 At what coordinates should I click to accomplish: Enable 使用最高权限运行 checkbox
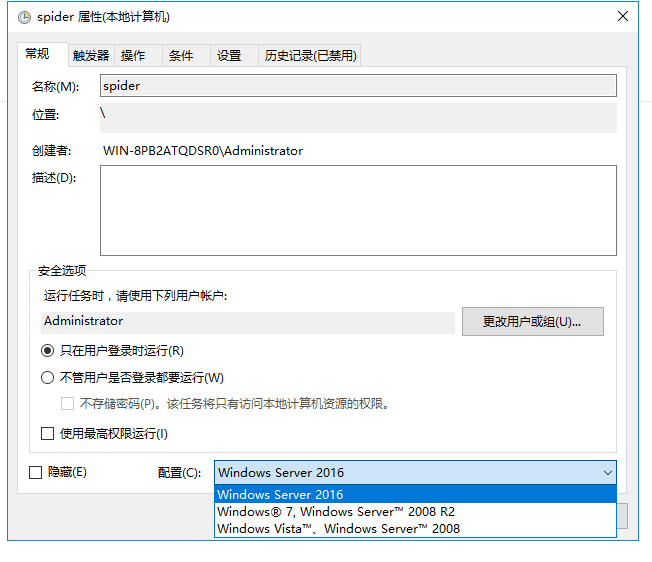(47, 434)
